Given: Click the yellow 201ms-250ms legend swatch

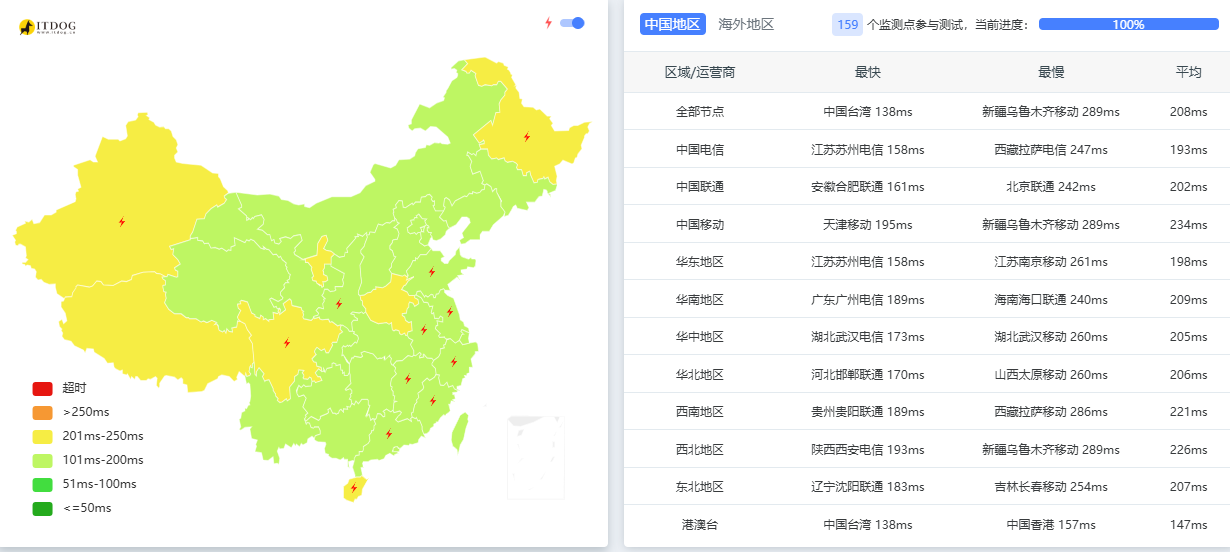Looking at the screenshot, I should point(42,436).
